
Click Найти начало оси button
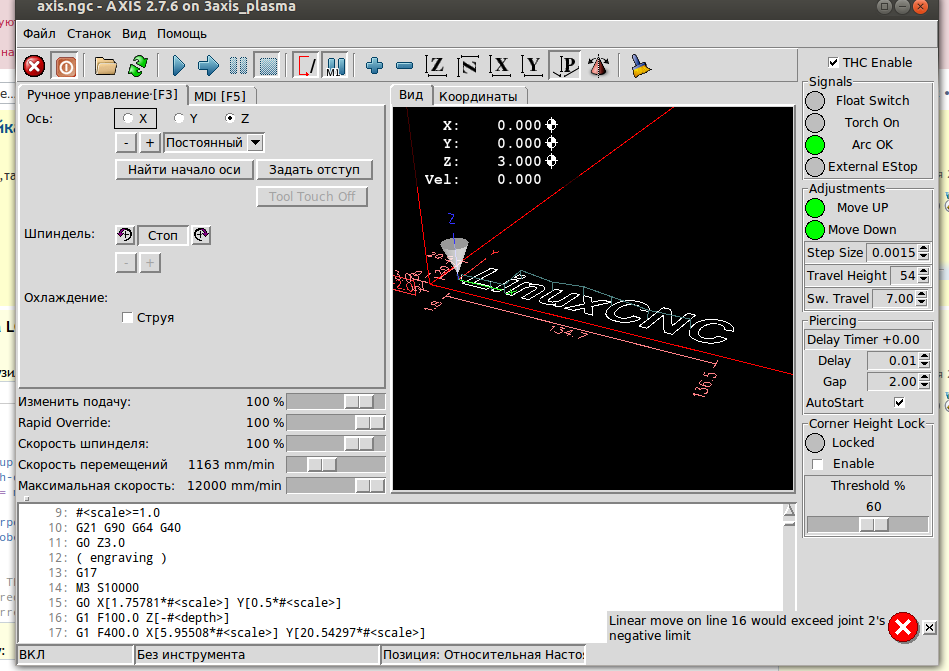coord(184,170)
